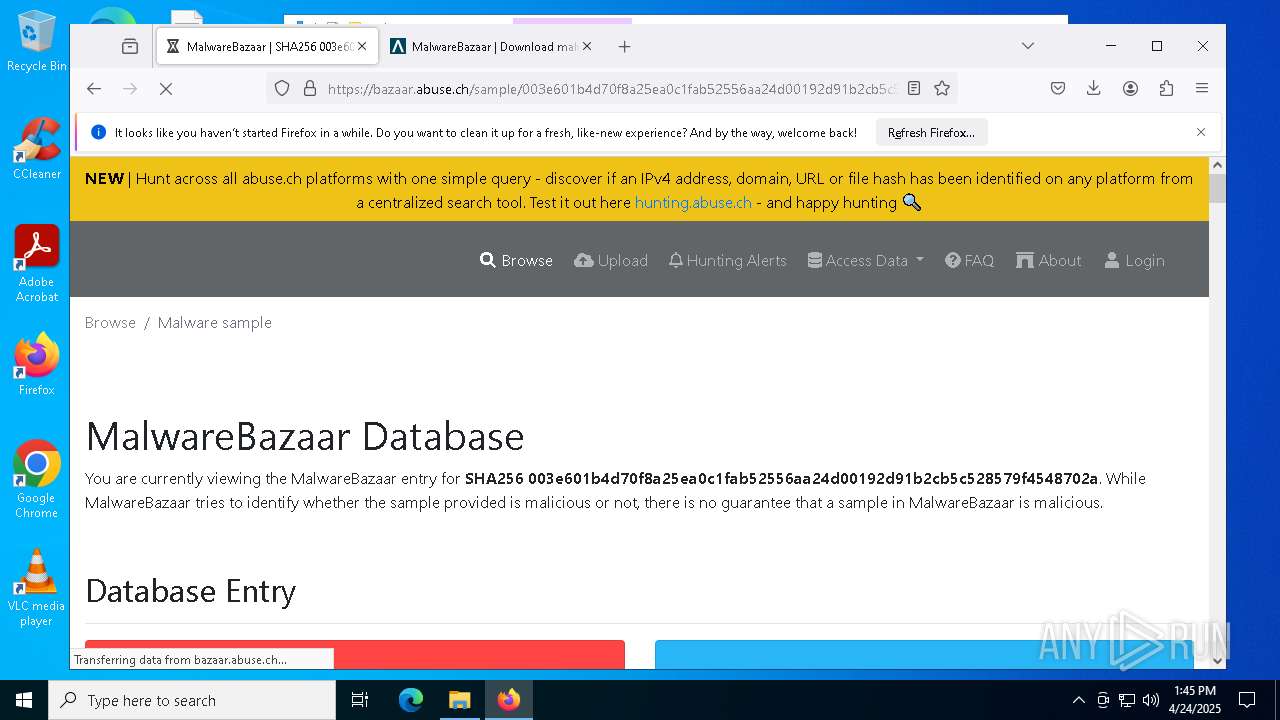
Task: Expand the list all tabs chevron
Action: (x=1028, y=46)
